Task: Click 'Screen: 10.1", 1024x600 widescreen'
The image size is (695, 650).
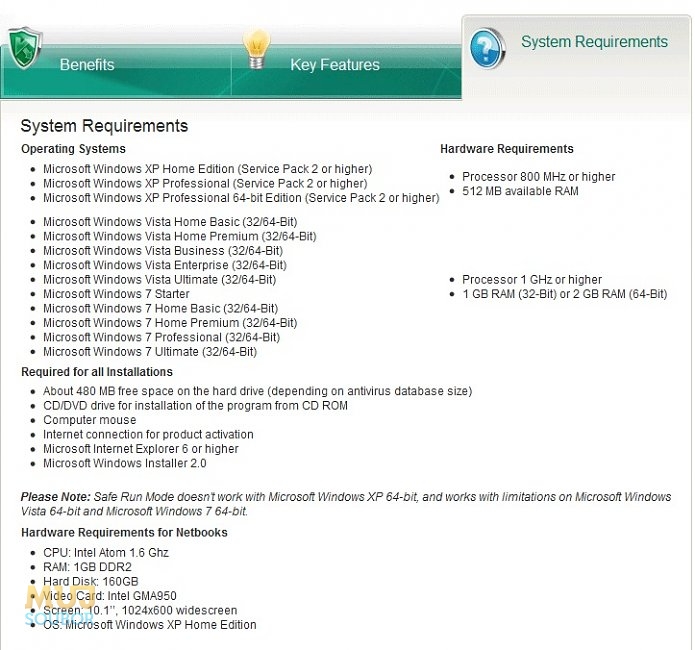Action: coord(140,611)
